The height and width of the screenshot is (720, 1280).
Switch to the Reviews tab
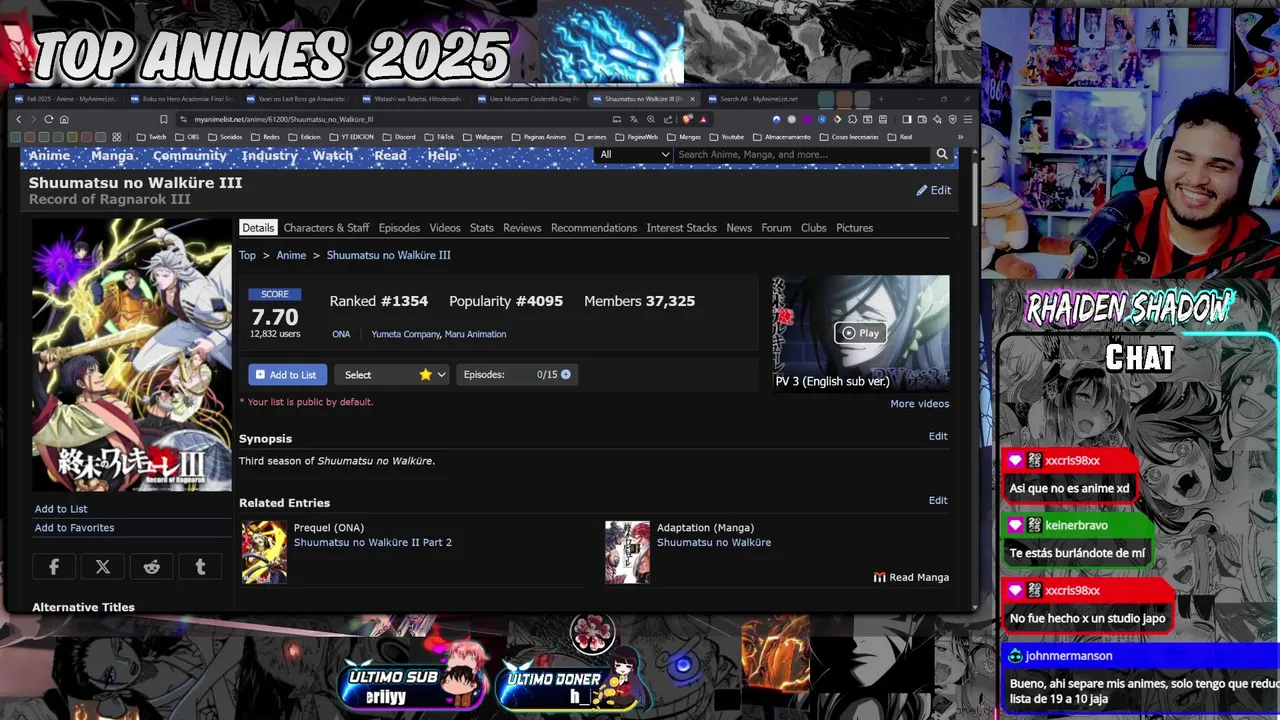tap(522, 228)
